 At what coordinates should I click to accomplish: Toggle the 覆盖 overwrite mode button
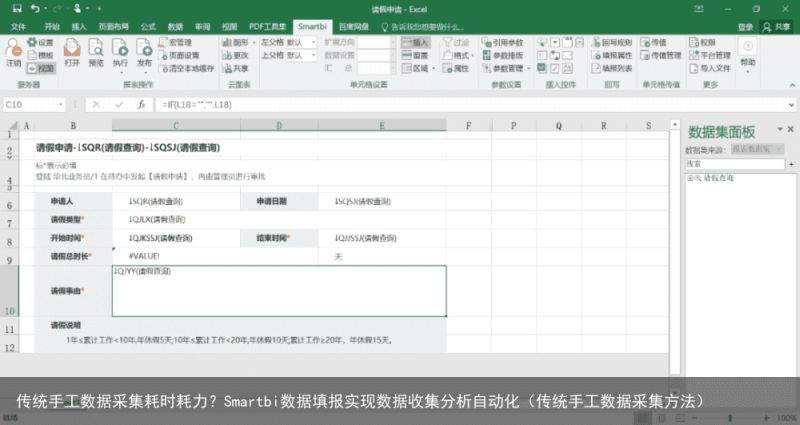415,55
